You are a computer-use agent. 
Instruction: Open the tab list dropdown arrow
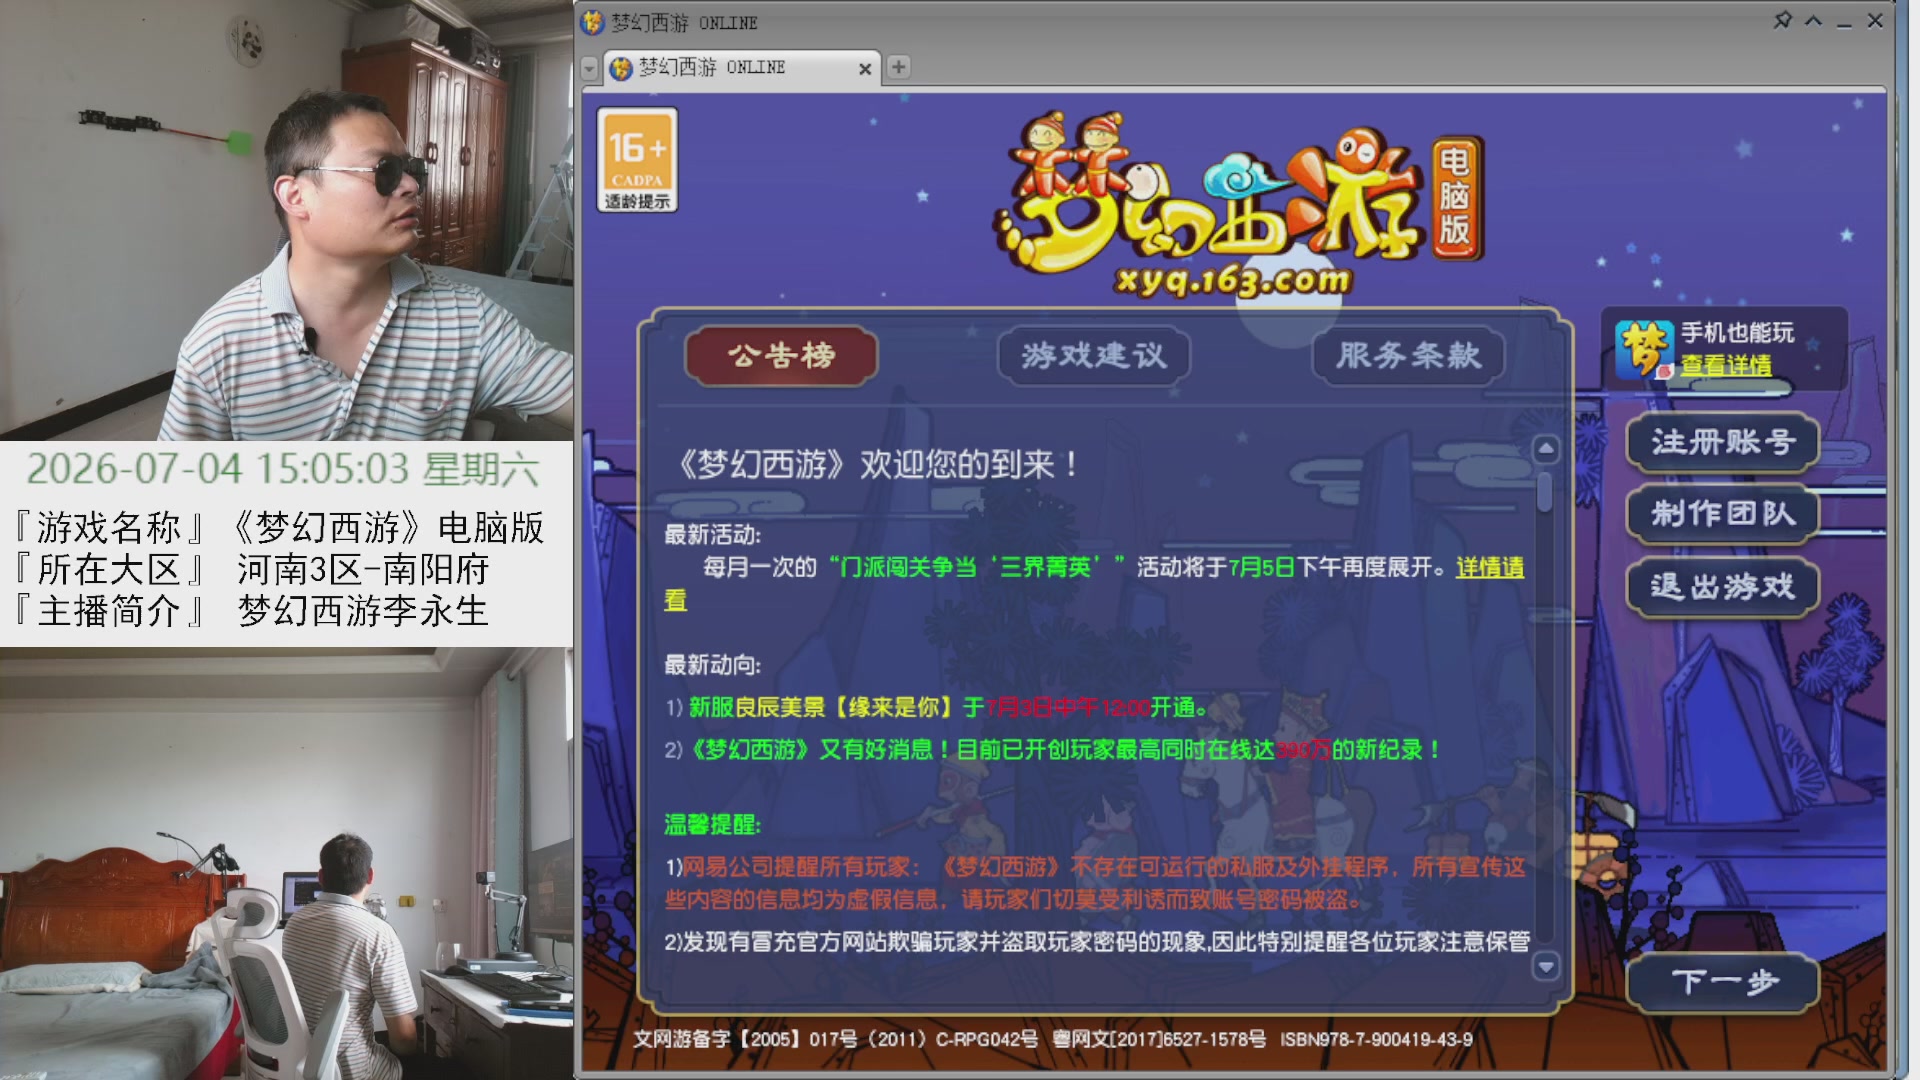pyautogui.click(x=589, y=68)
